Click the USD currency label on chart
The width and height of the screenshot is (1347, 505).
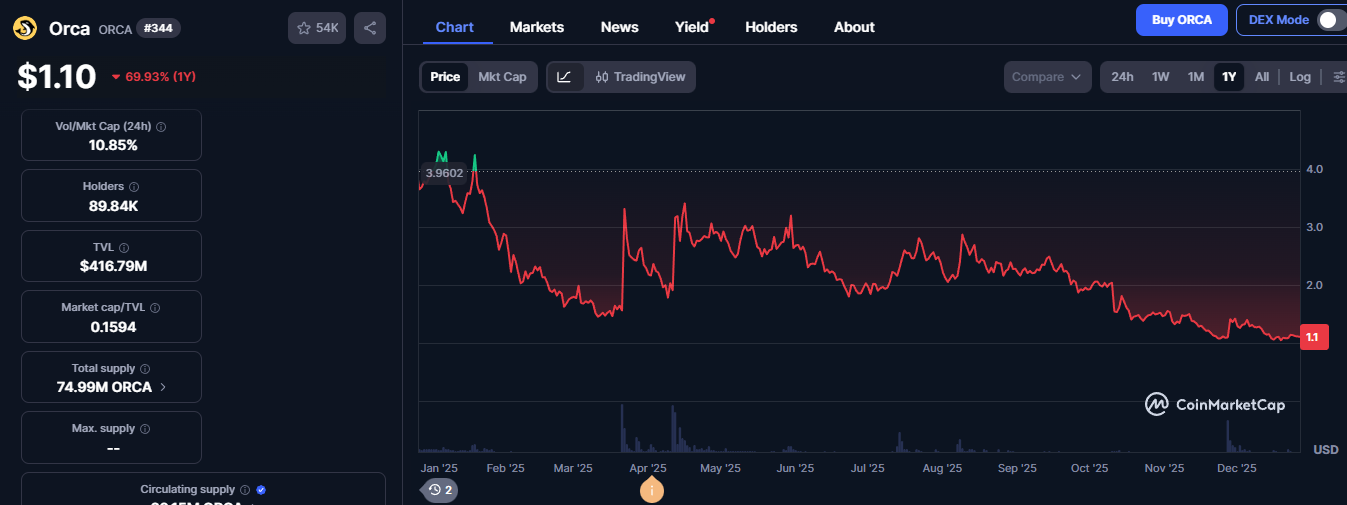(1326, 450)
